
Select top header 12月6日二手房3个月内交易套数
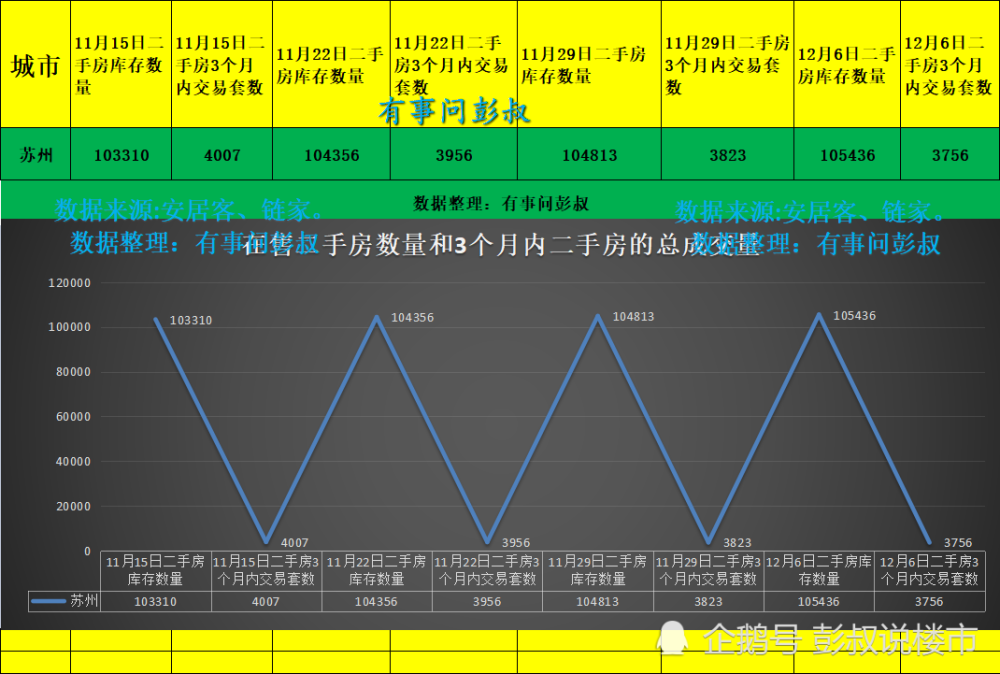pyautogui.click(x=950, y=64)
